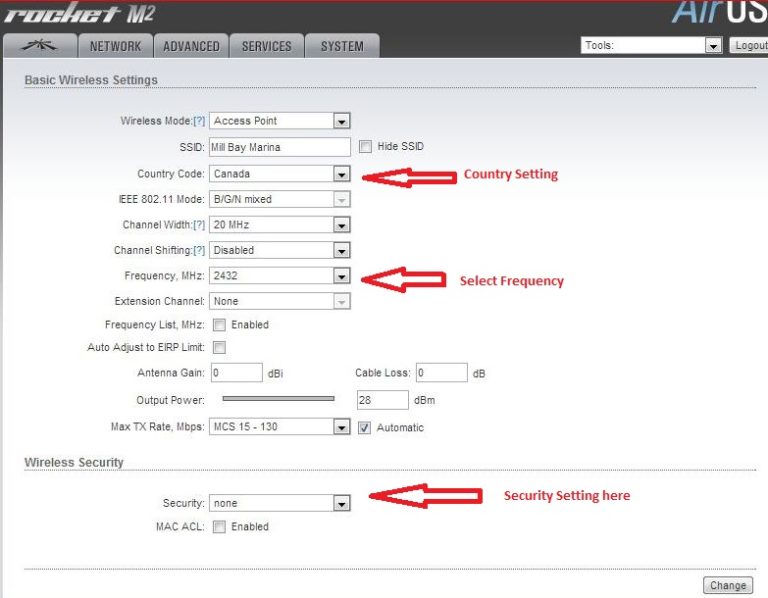Click the Channel Width help [?] link
Screen dimensions: 768x598
(199, 225)
